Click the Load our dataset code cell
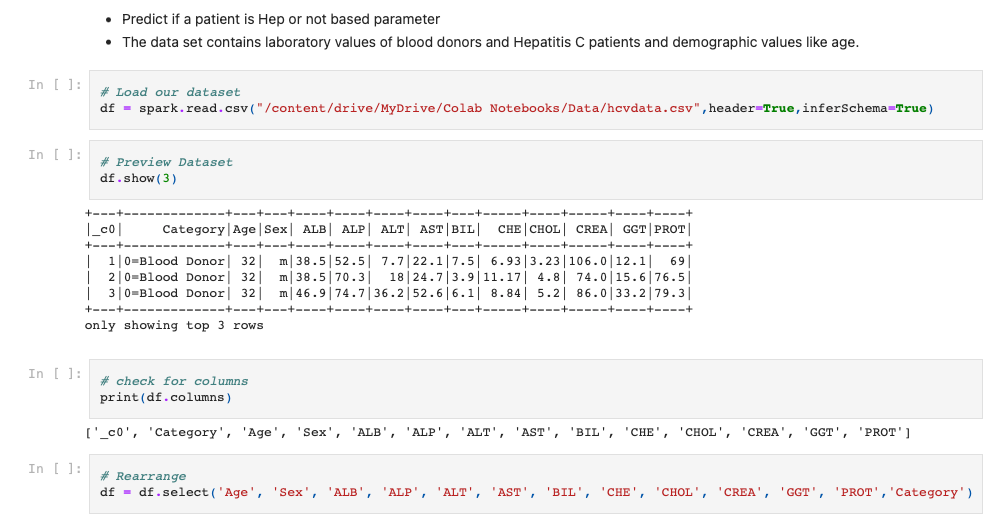Image resolution: width=994 pixels, height=520 pixels. point(535,99)
